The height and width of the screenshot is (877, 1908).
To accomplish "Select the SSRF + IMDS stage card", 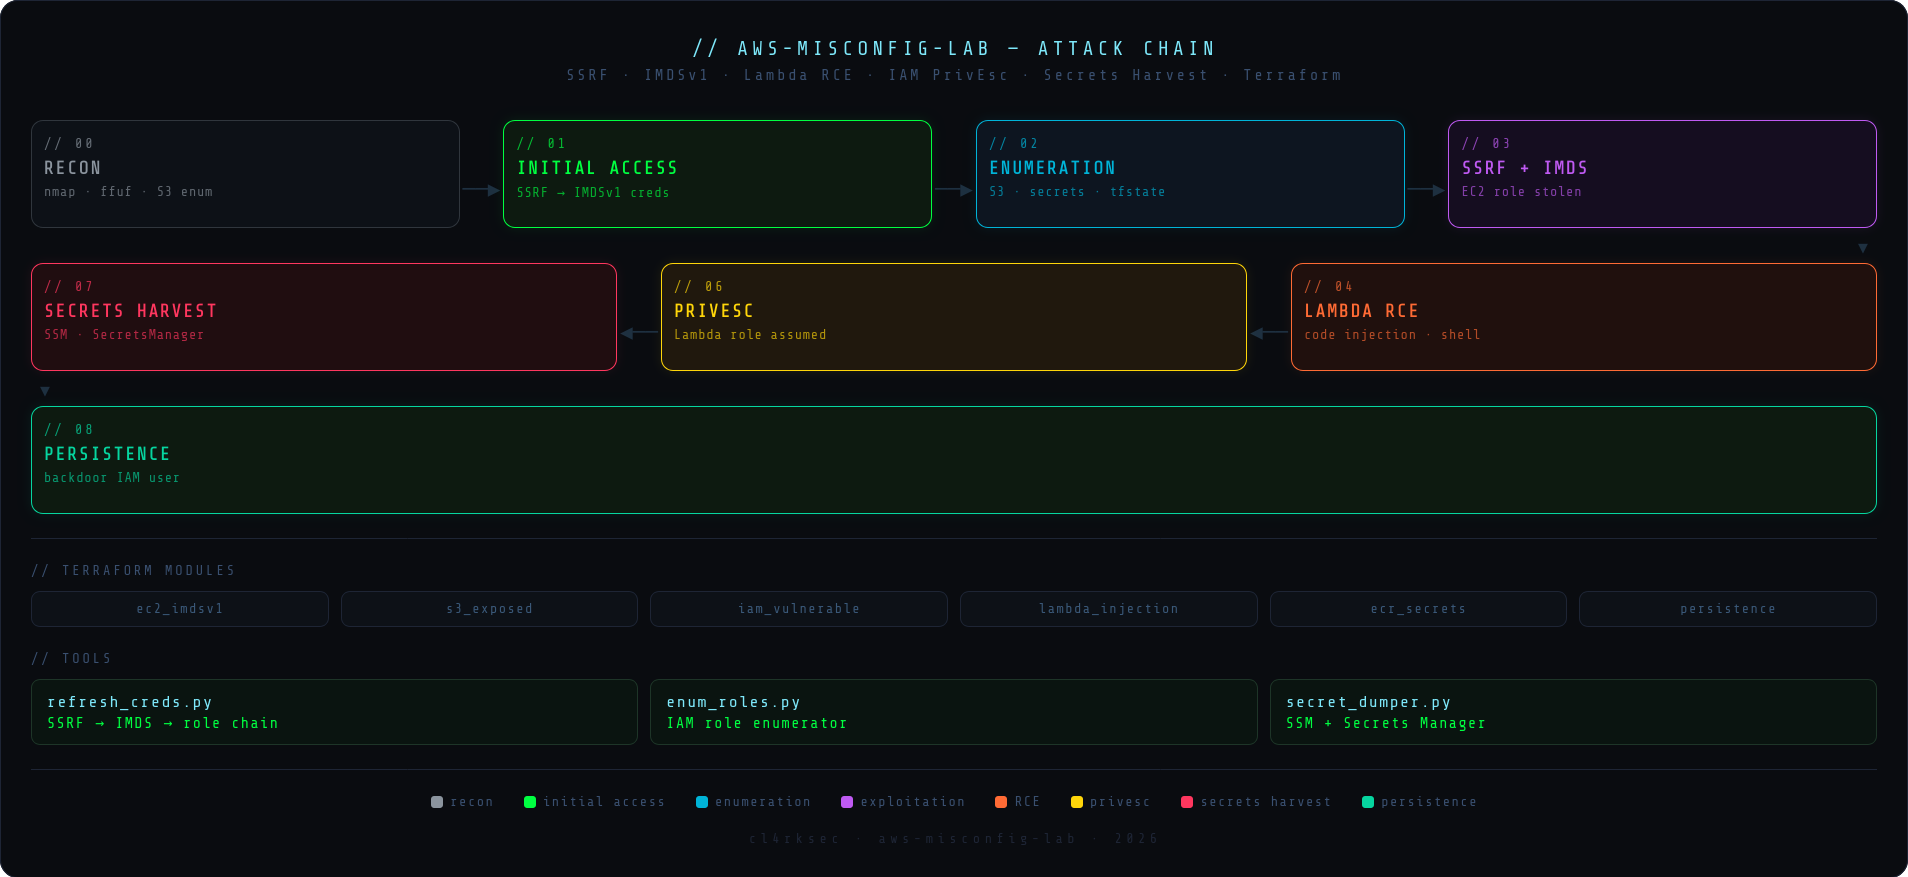I will 1662,174.
